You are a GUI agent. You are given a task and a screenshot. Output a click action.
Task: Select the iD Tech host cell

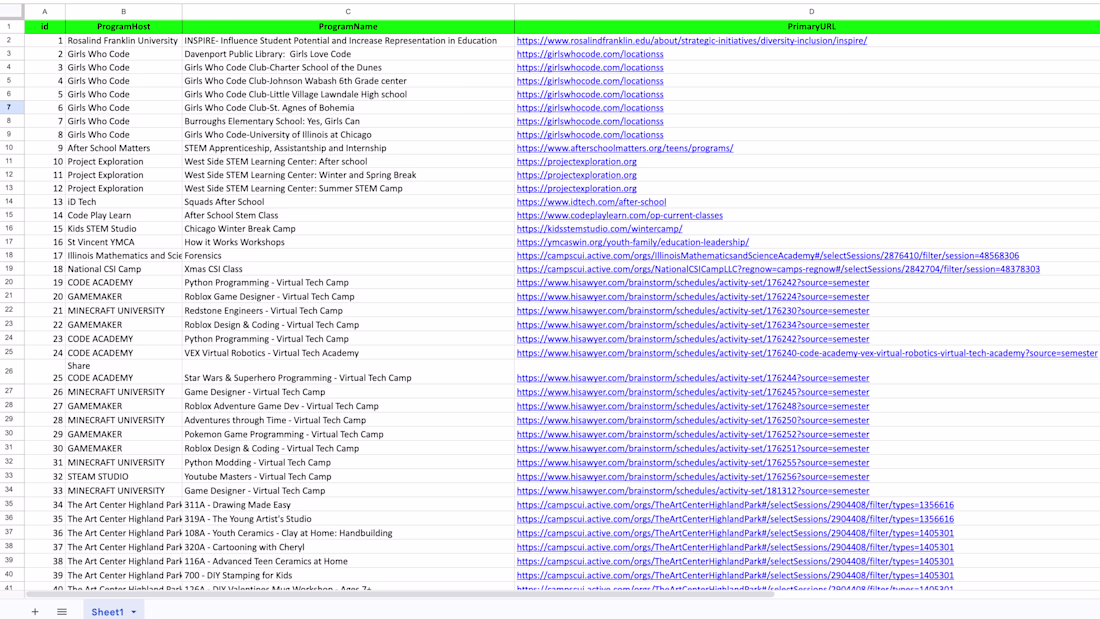coord(123,202)
